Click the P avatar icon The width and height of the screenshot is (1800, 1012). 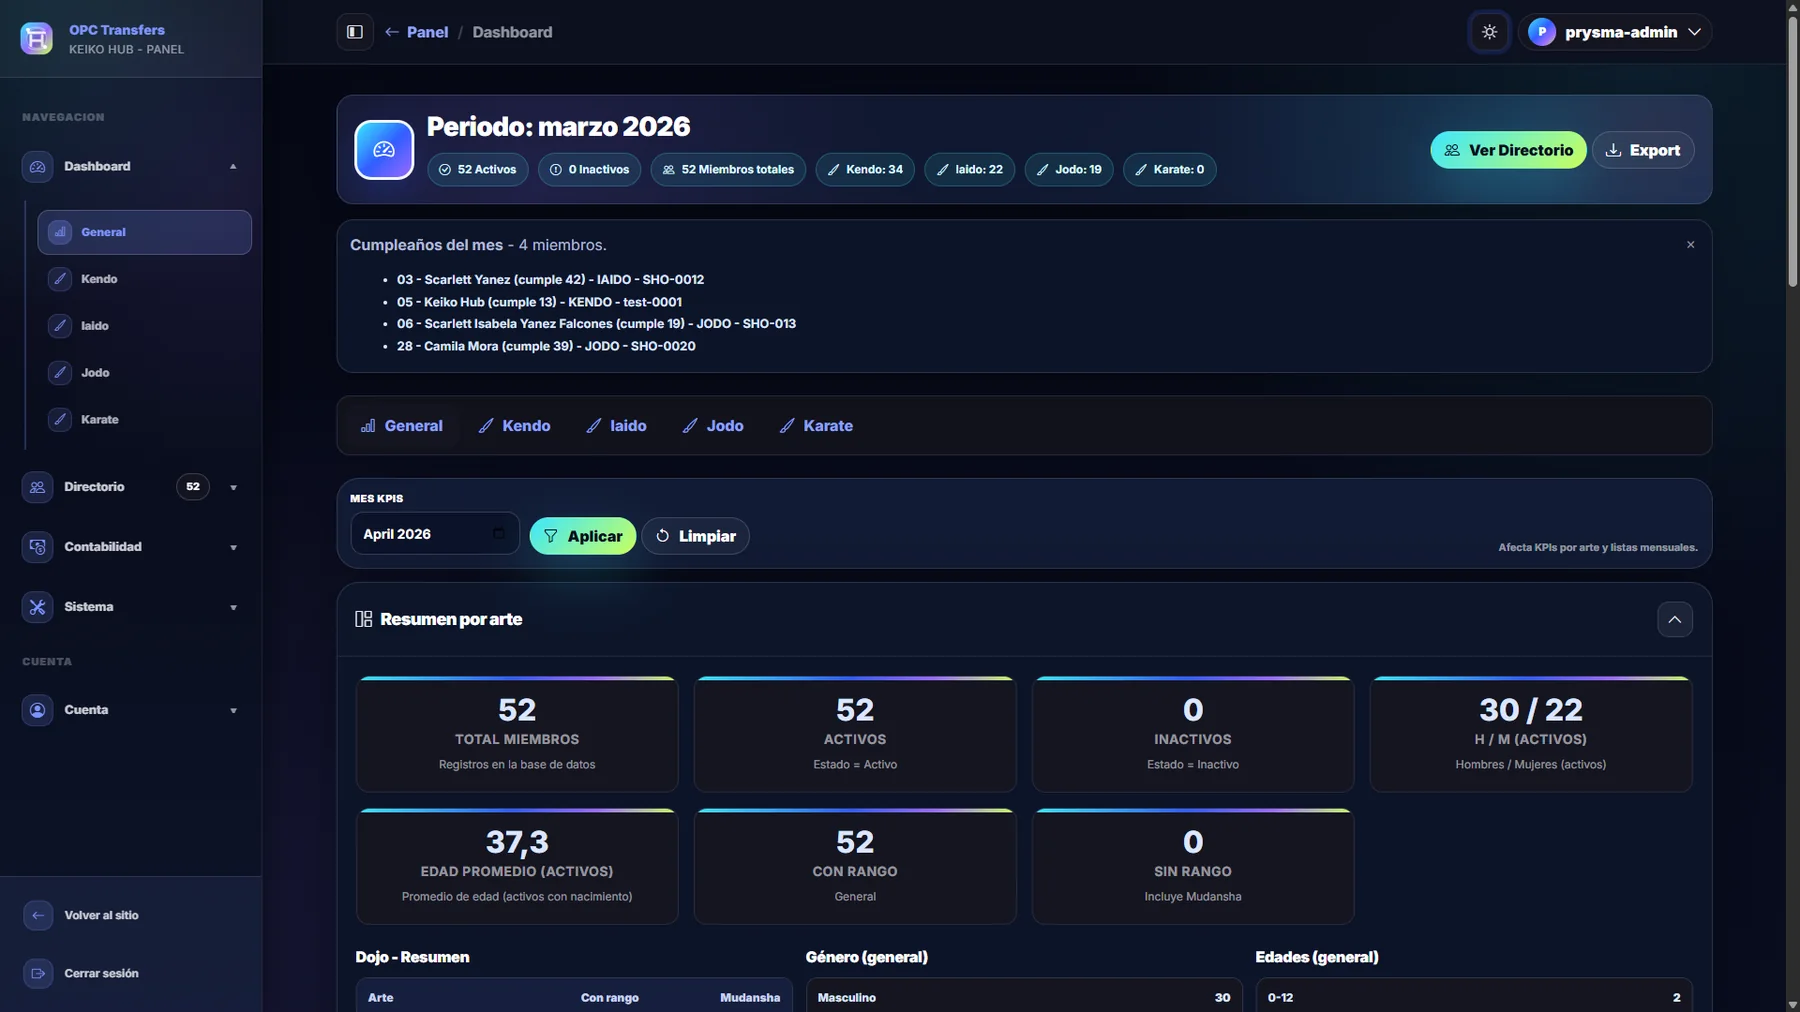(x=1542, y=32)
